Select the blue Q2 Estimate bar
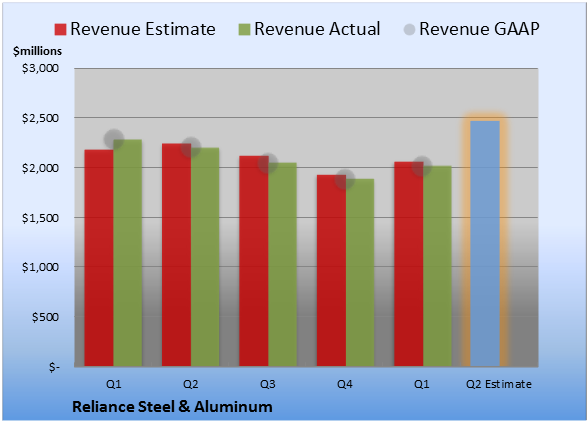Screen dimensions: 588x422 pyautogui.click(x=485, y=243)
